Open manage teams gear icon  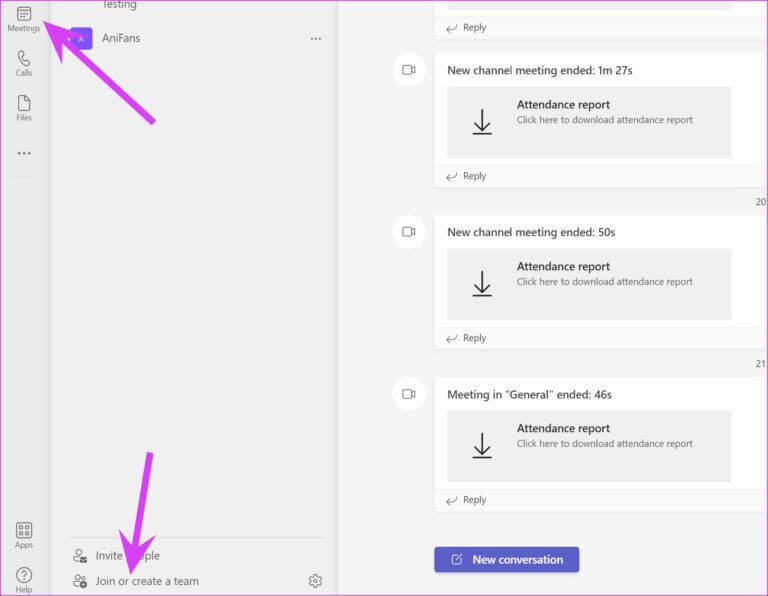point(315,581)
